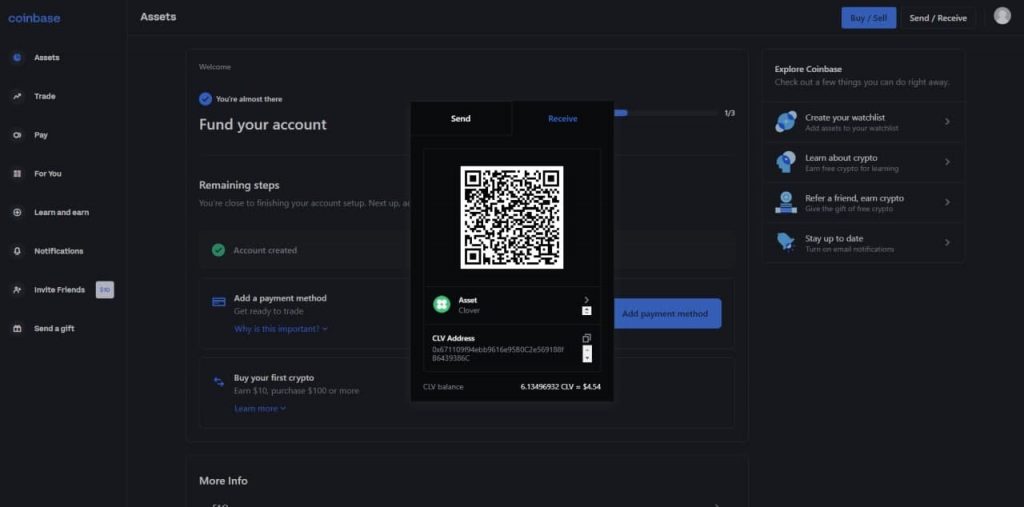Click the credit card payment icon

coord(219,302)
